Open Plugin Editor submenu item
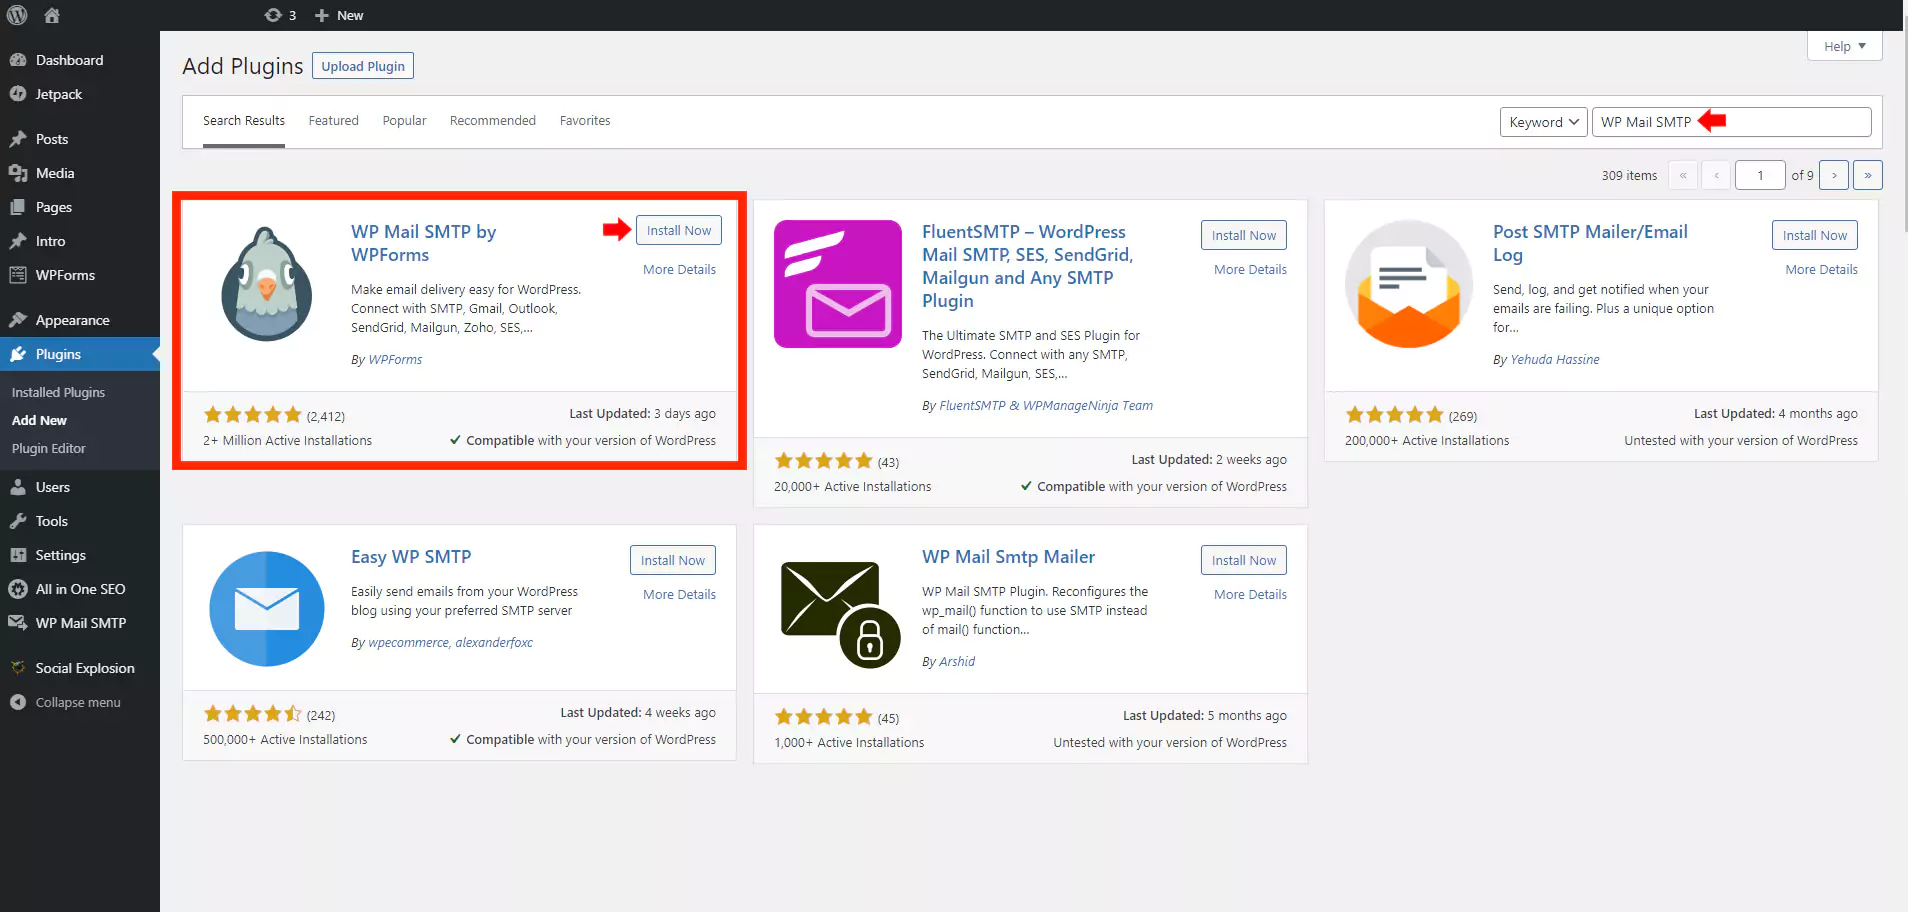Viewport: 1908px width, 912px height. [48, 448]
